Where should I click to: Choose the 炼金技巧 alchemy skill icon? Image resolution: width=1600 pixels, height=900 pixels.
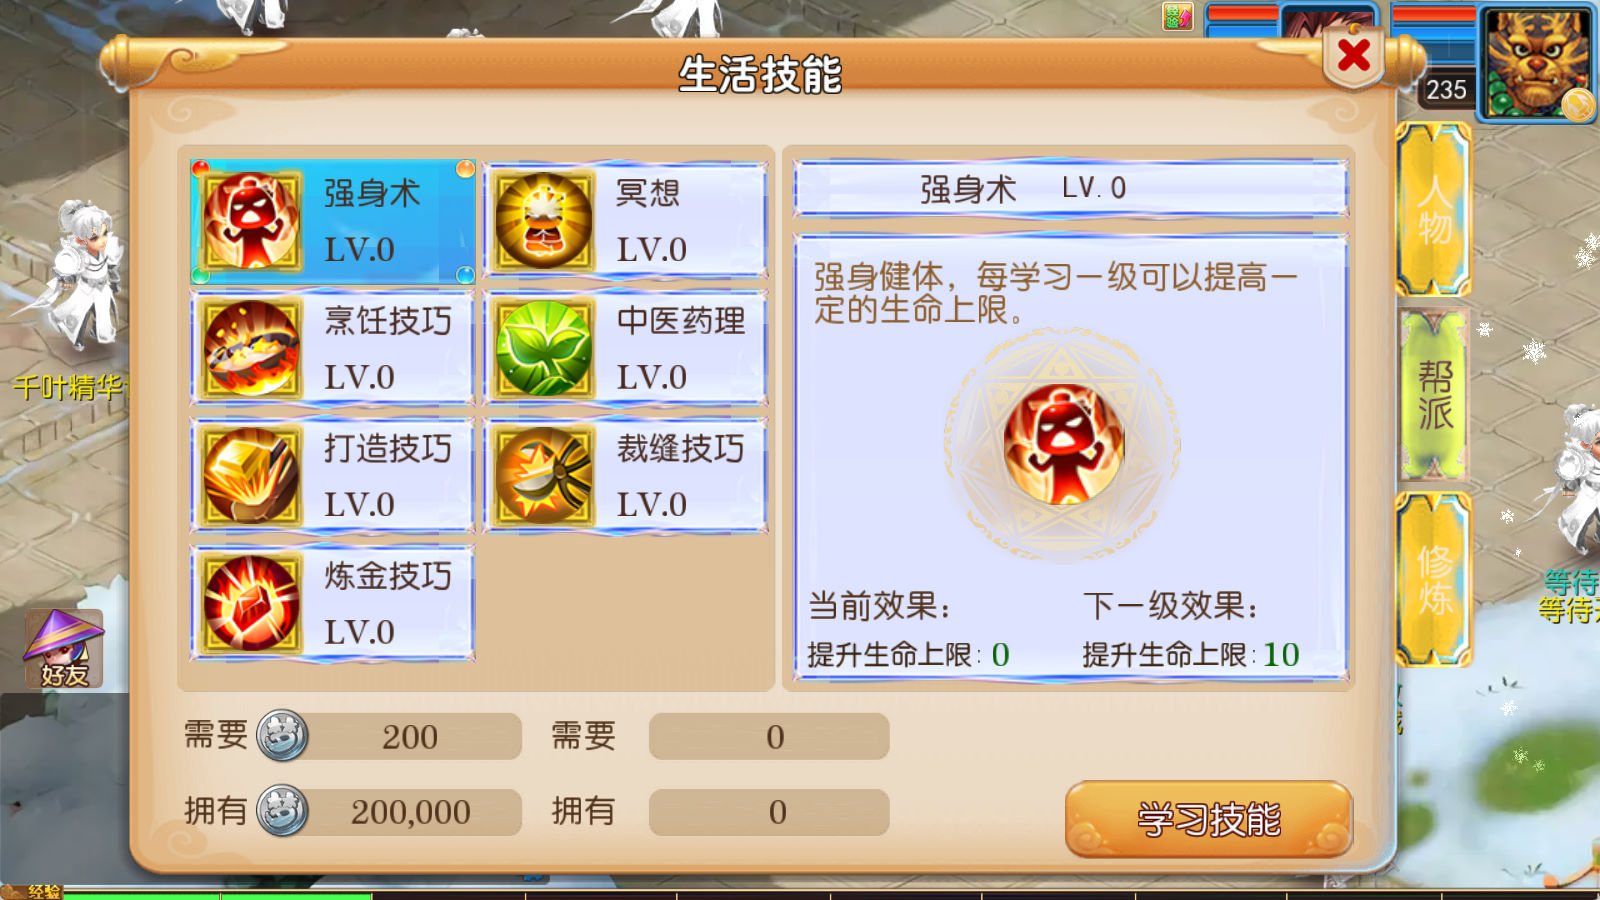pos(251,604)
